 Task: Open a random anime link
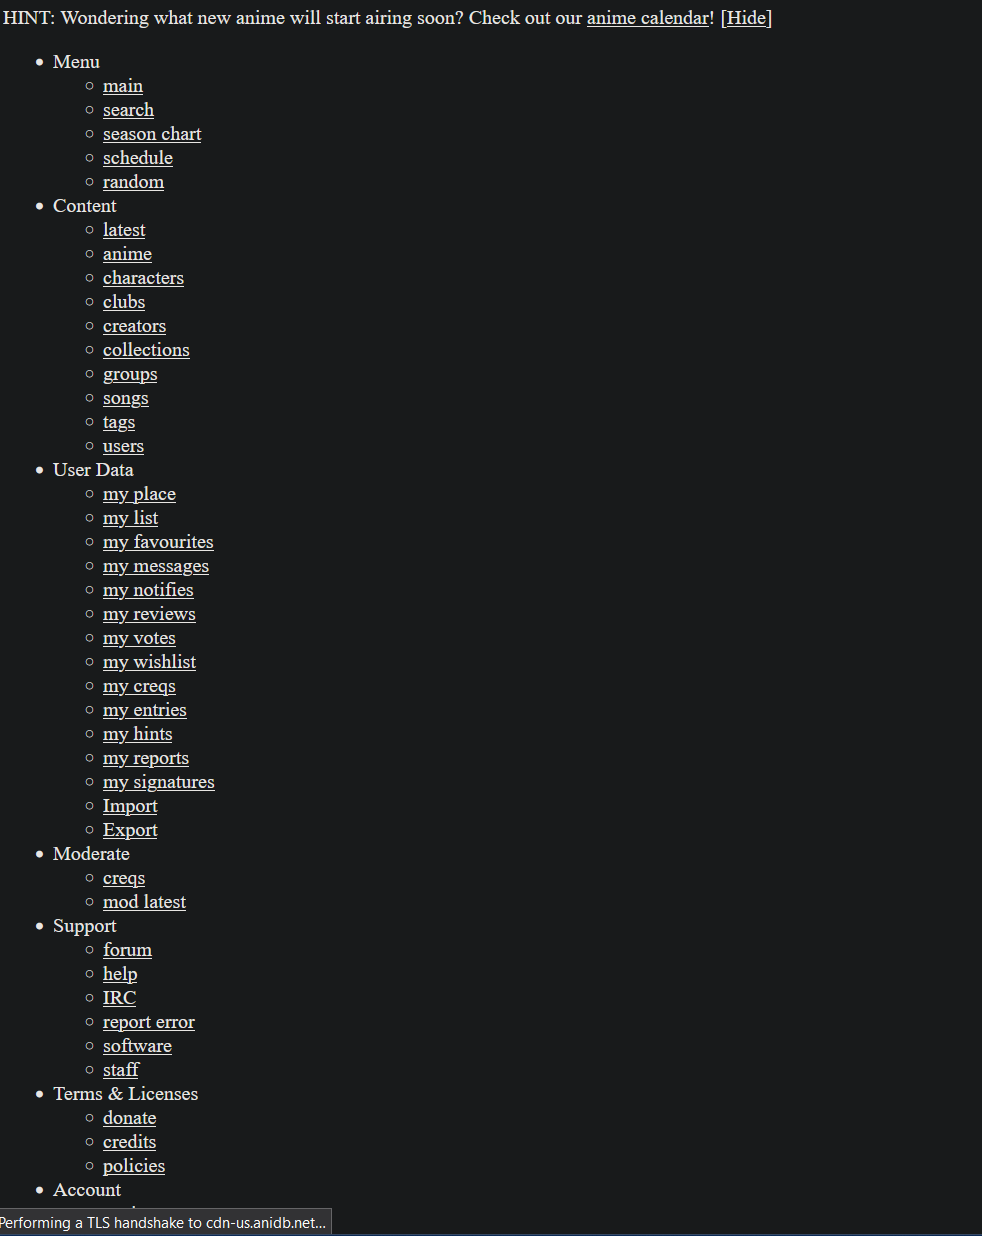(x=133, y=182)
